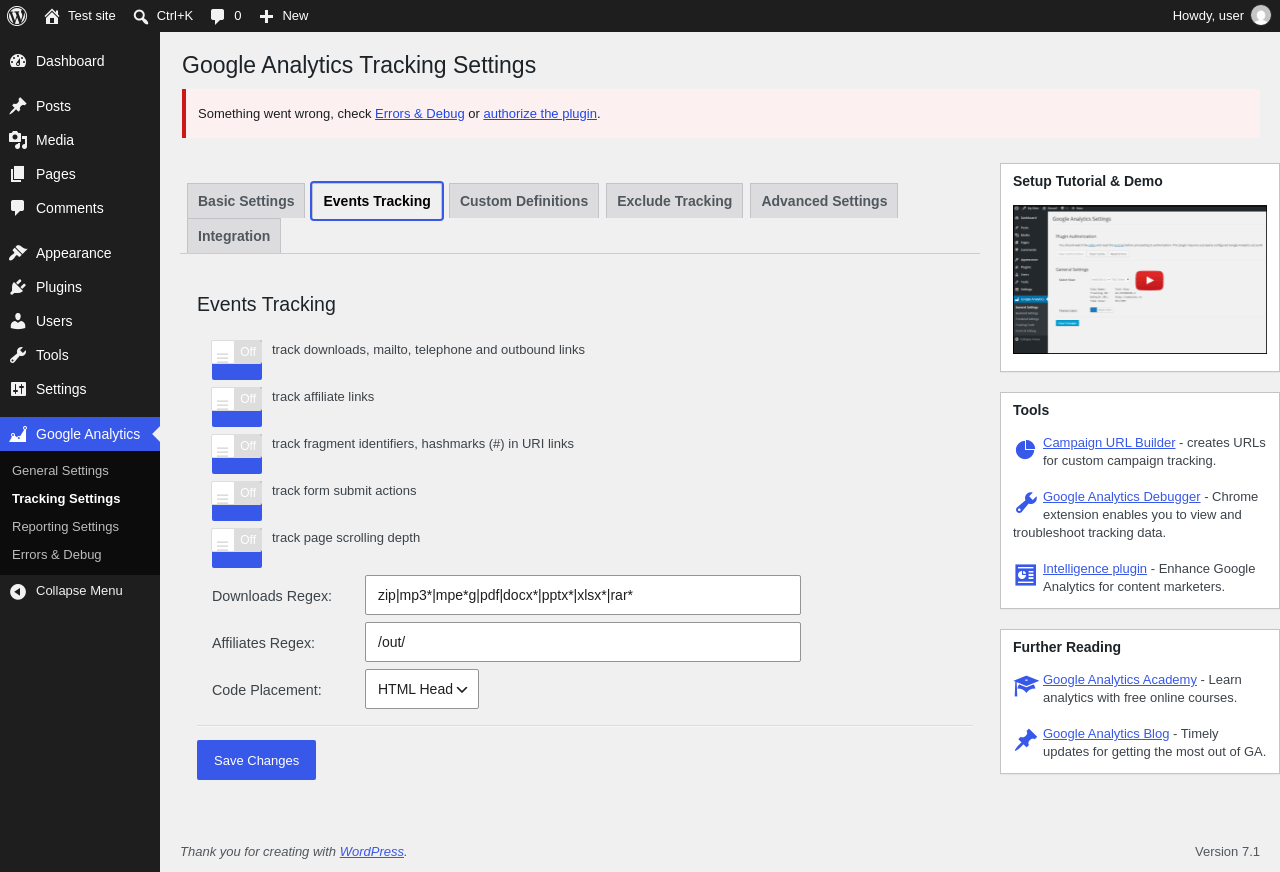Click the Howdy, user account menu
Viewport: 1280px width, 872px height.
click(x=1221, y=16)
